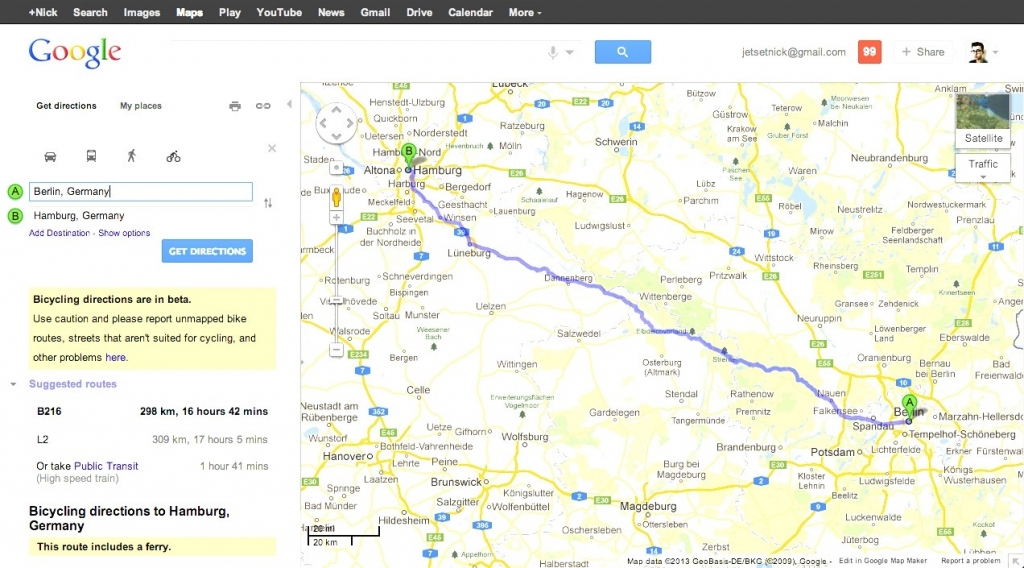The width and height of the screenshot is (1024, 568).
Task: Select the public transit bus icon
Action: coord(91,156)
